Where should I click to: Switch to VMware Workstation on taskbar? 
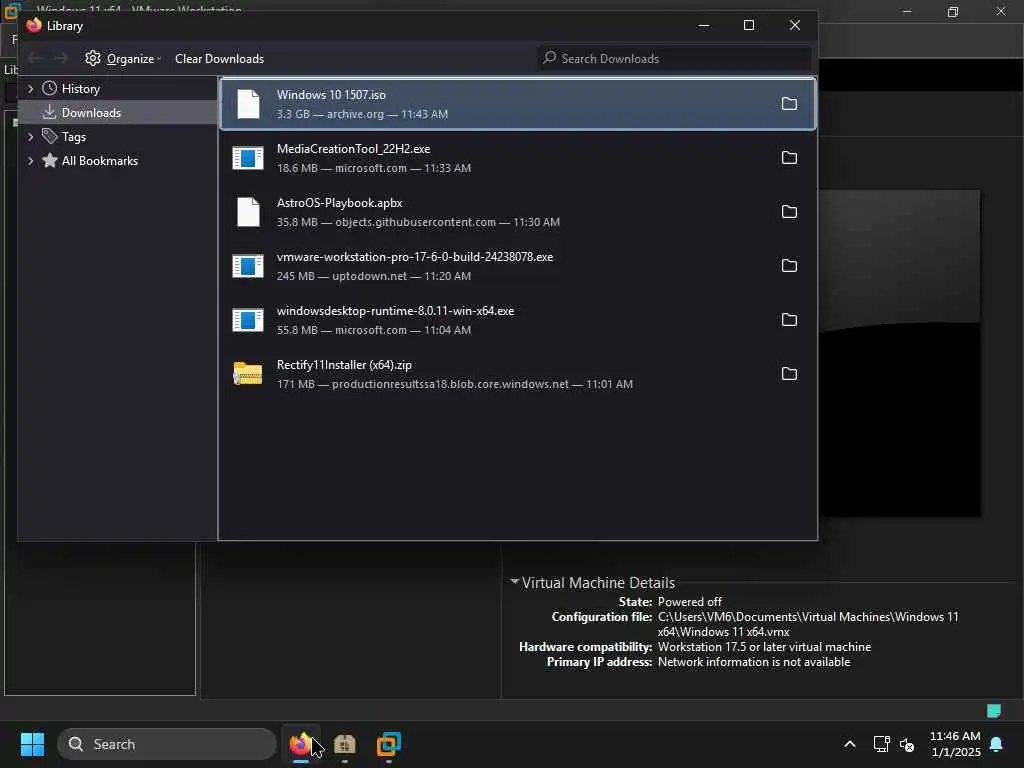389,744
